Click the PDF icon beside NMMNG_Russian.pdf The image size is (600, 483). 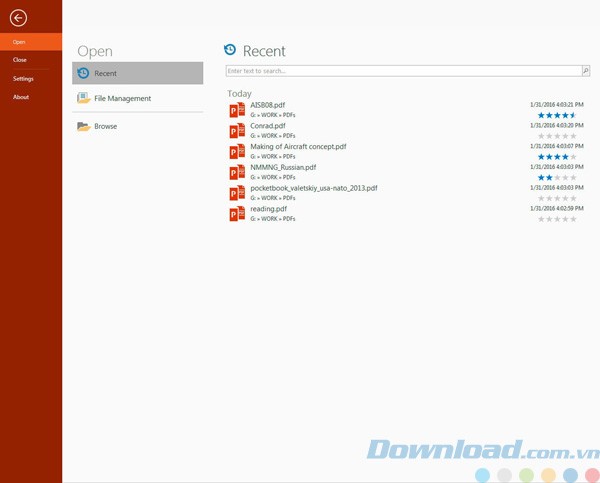click(x=237, y=172)
